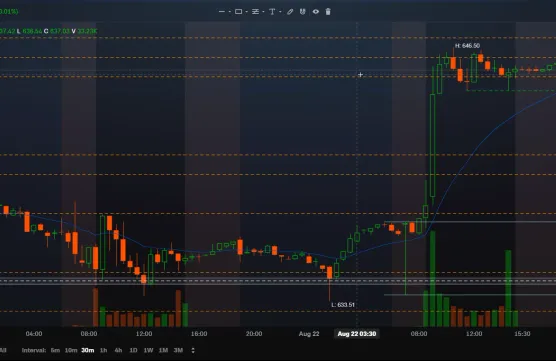The image size is (556, 361).
Task: Switch chart interval to 4h
Action: pos(118,350)
